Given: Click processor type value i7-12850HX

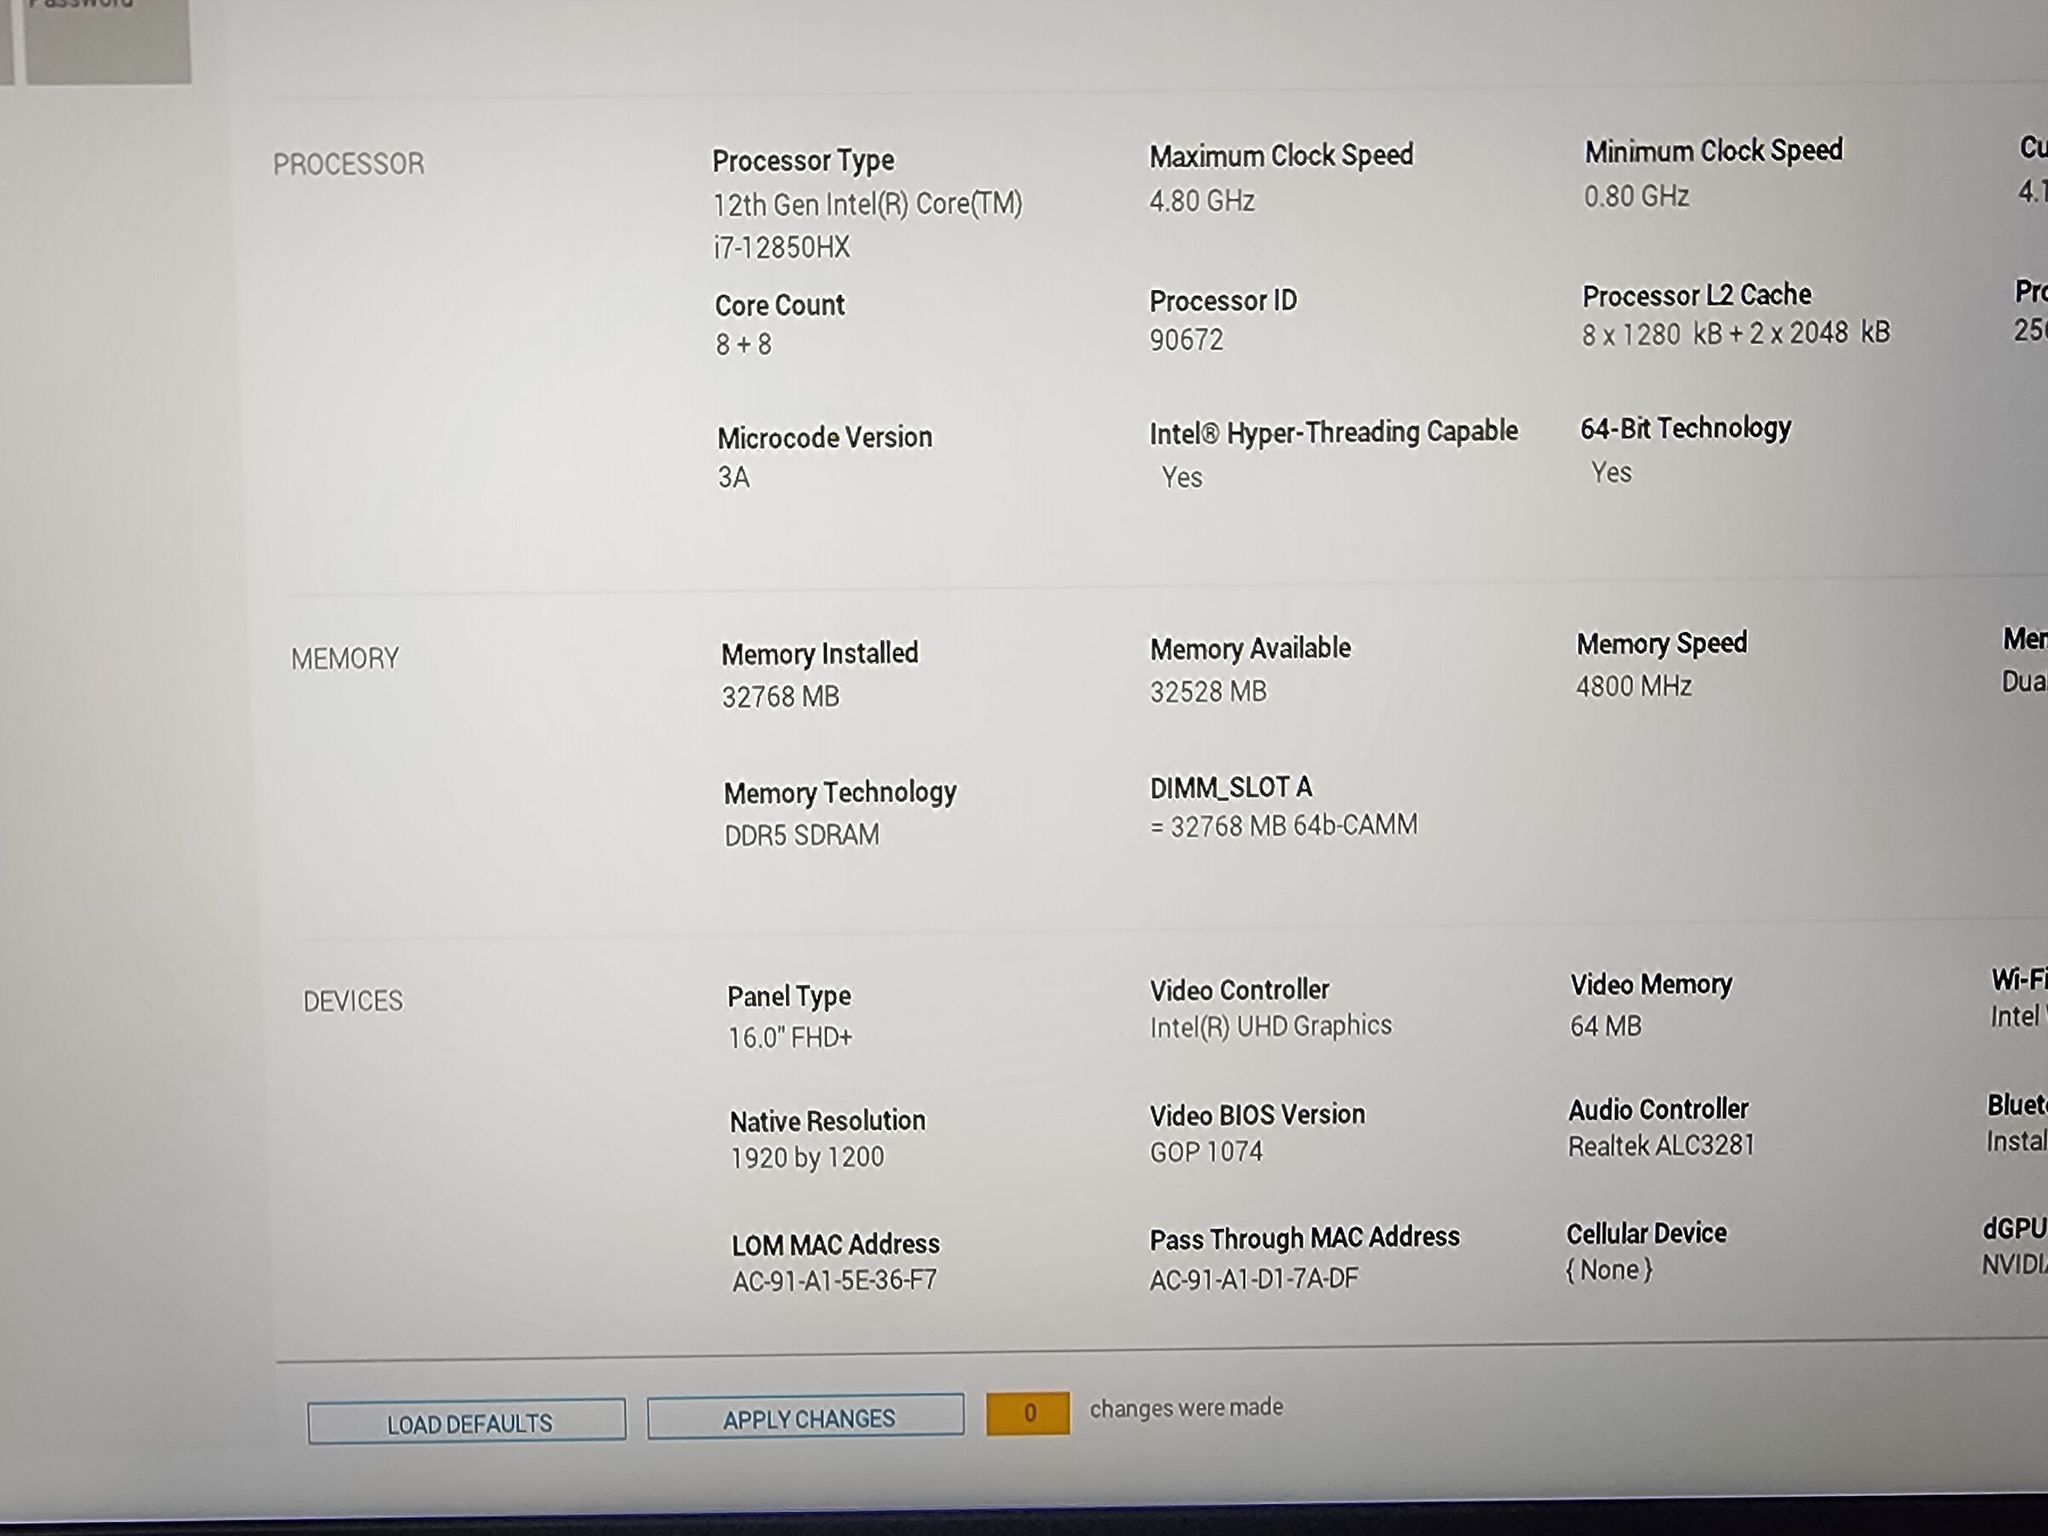Looking at the screenshot, I should [781, 248].
